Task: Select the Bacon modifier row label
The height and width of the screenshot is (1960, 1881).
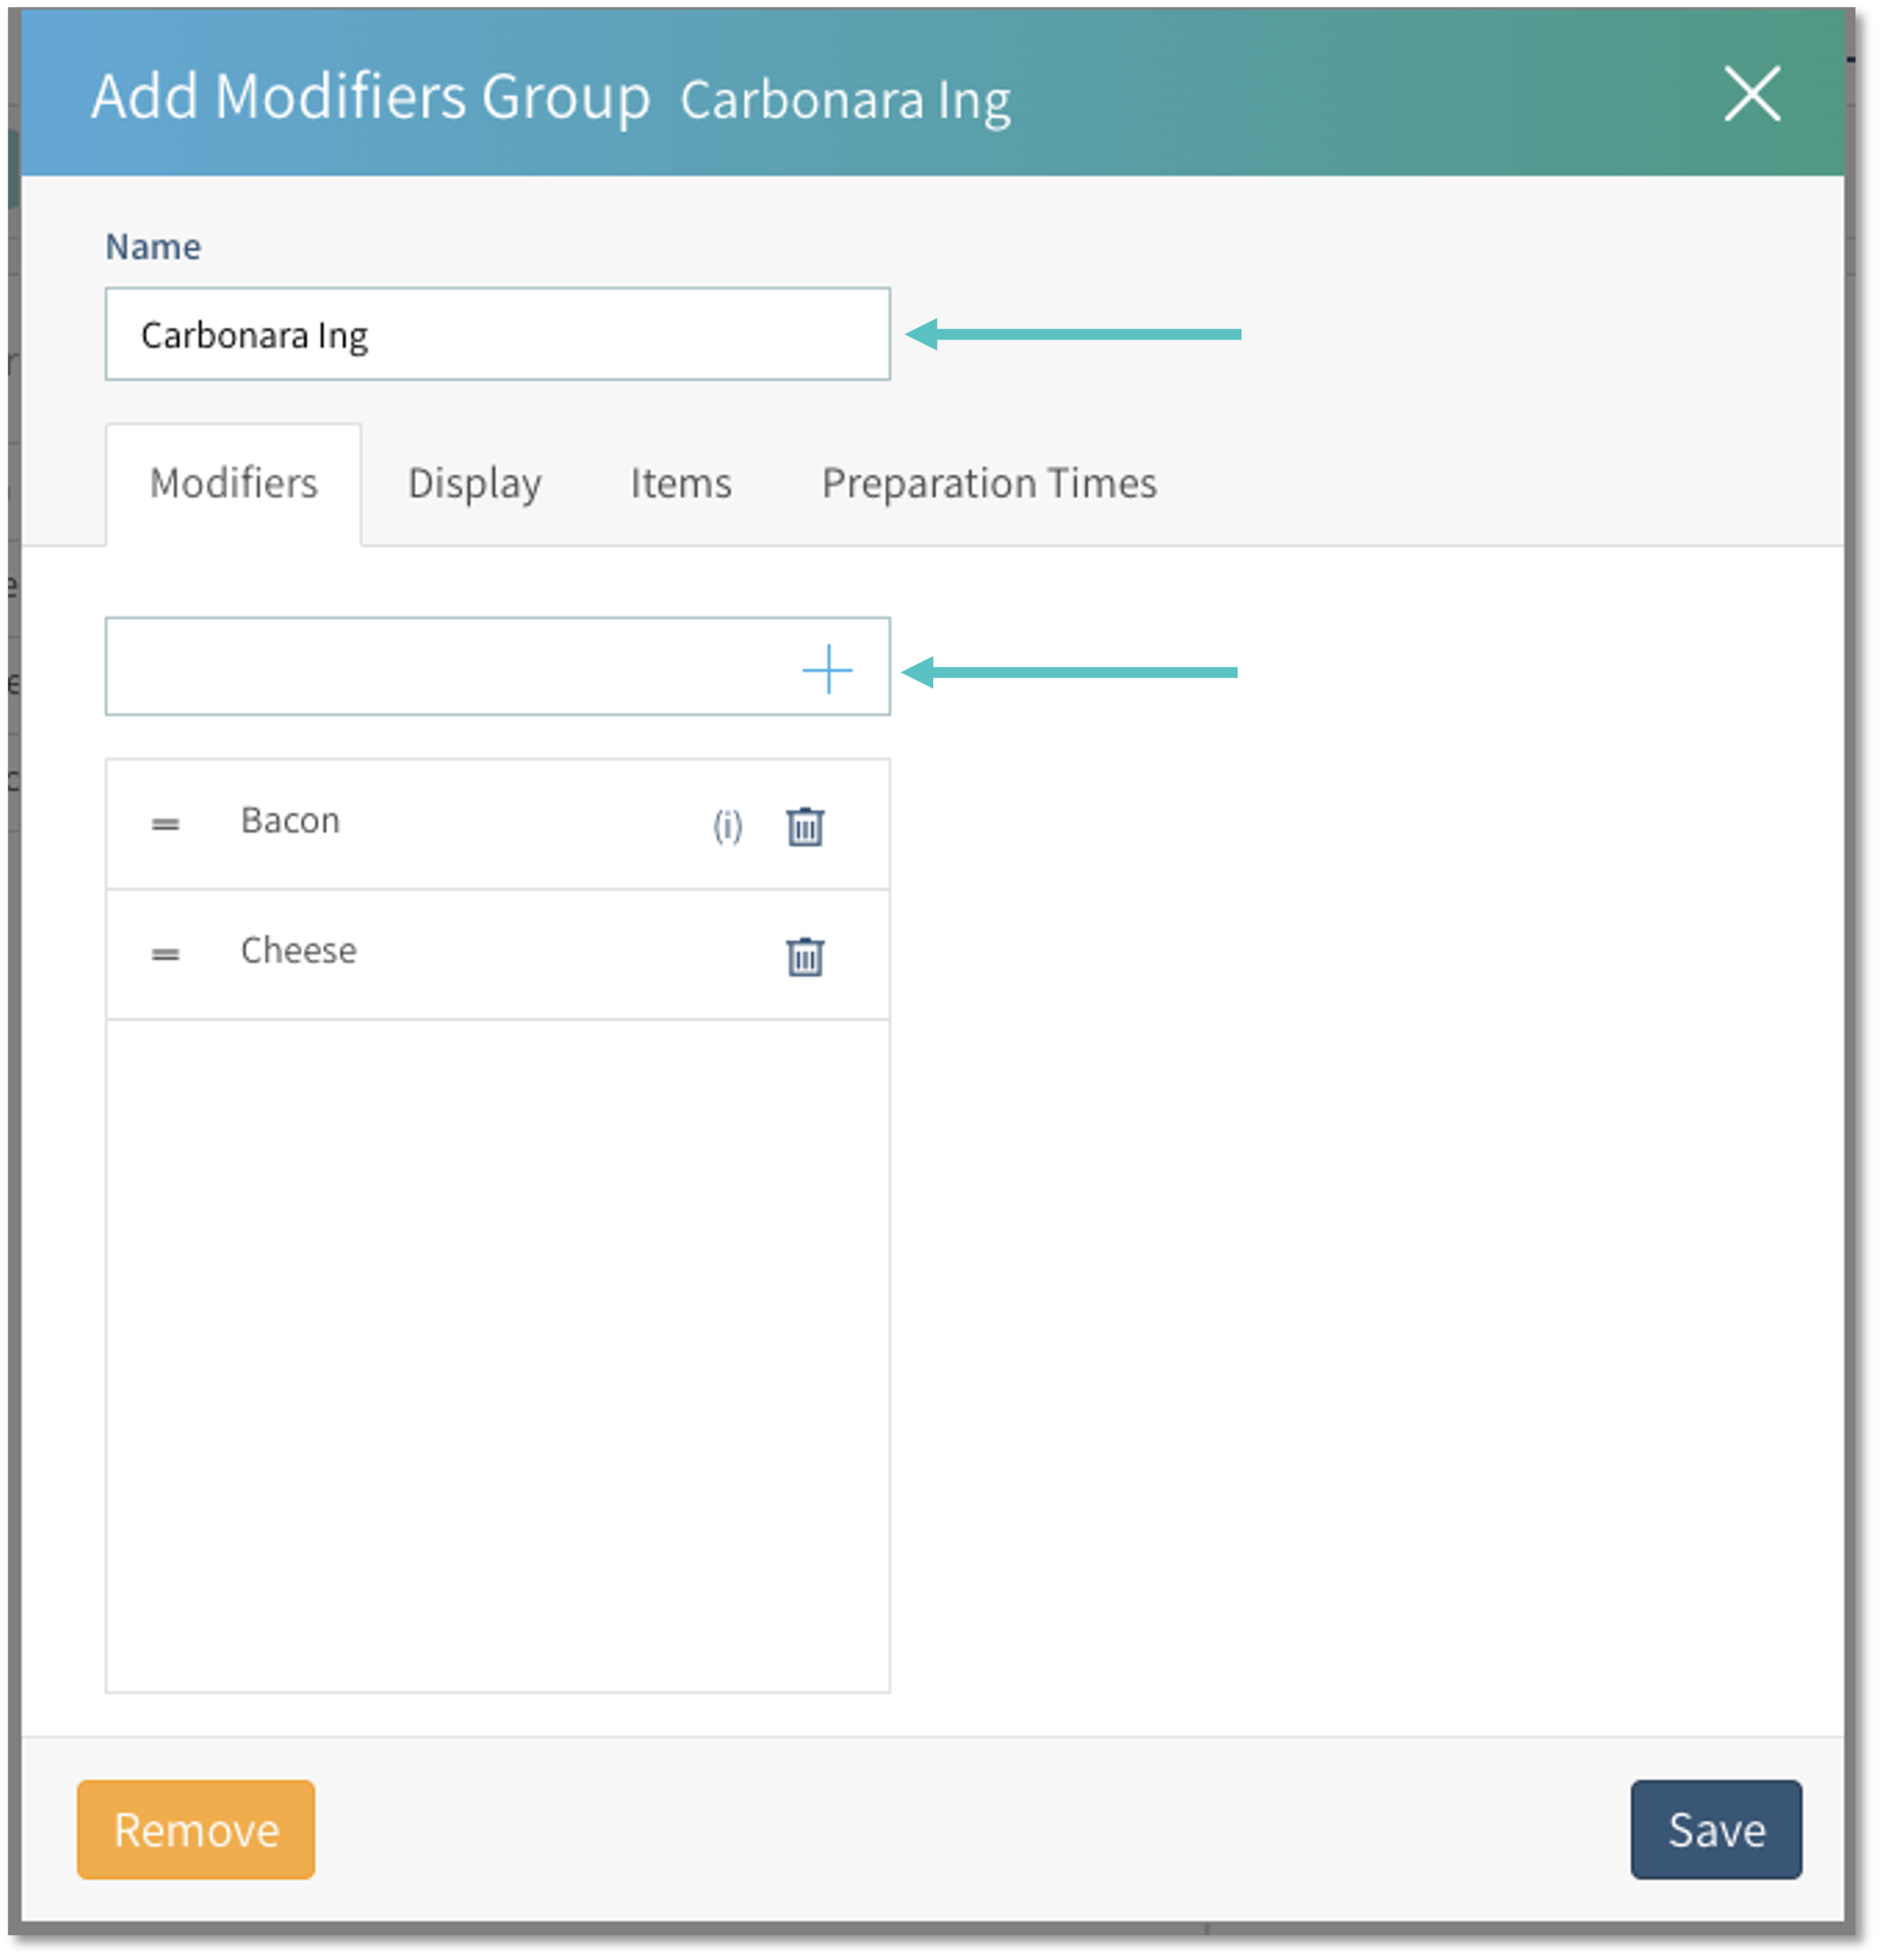Action: pyautogui.click(x=290, y=821)
